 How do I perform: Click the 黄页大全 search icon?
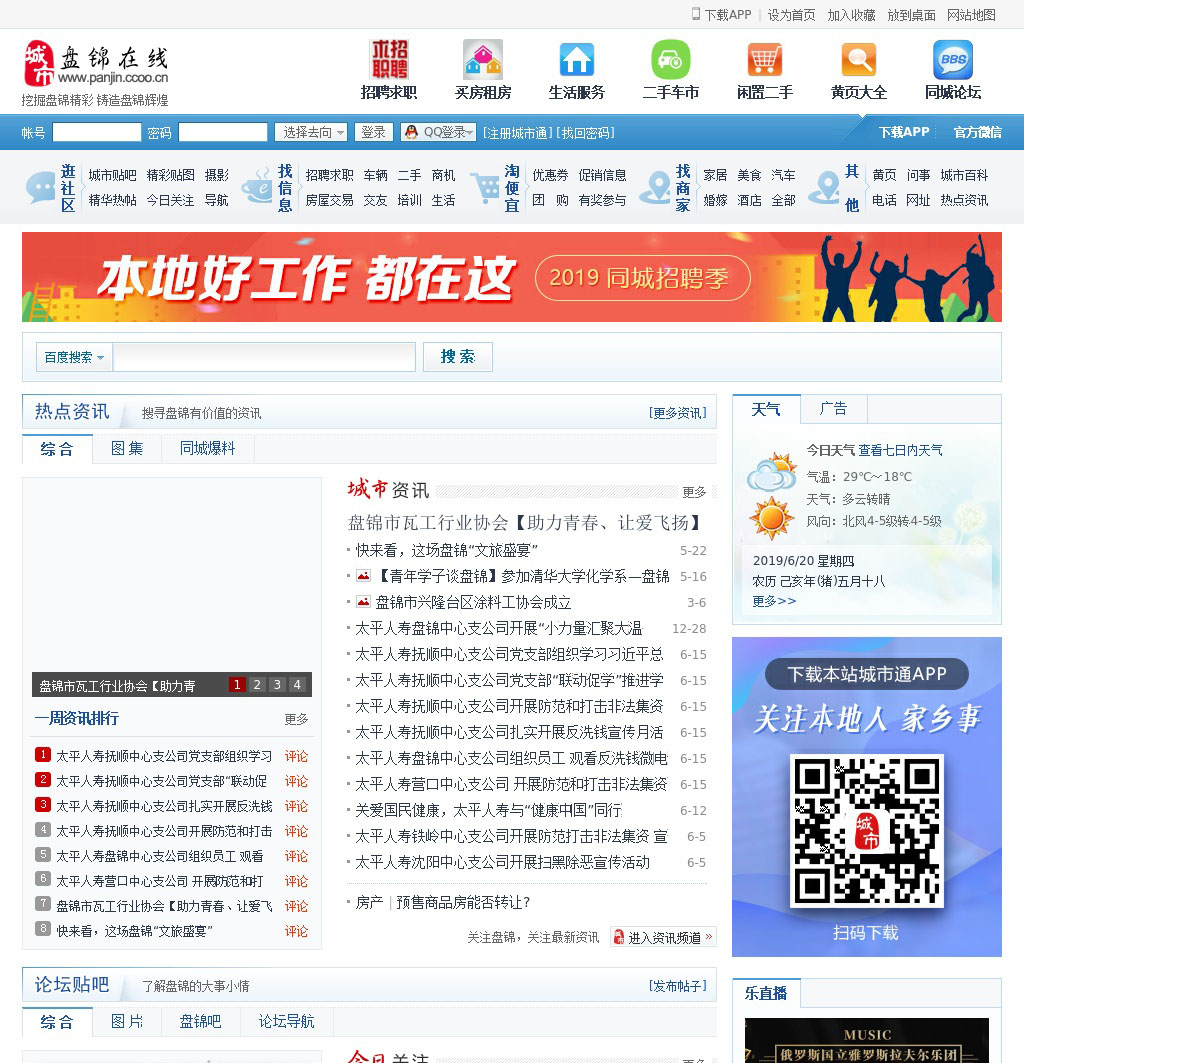point(858,60)
